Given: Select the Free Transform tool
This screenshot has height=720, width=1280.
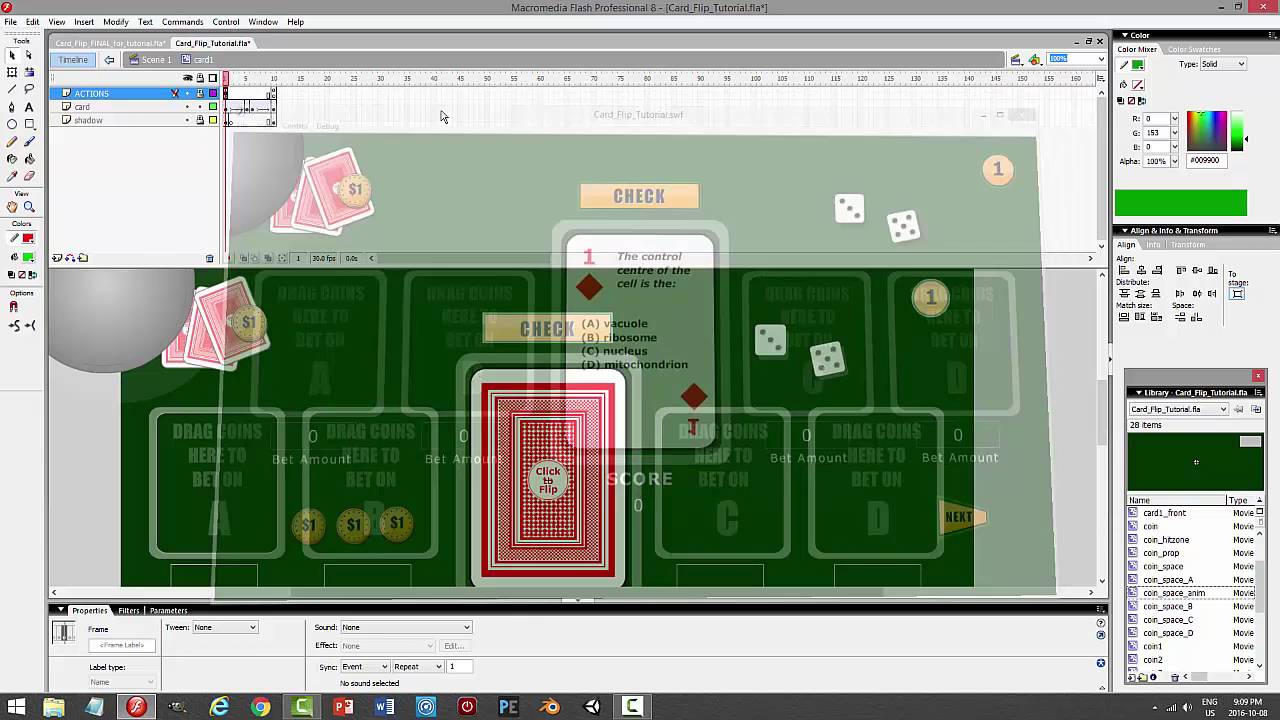Looking at the screenshot, I should 12,72.
